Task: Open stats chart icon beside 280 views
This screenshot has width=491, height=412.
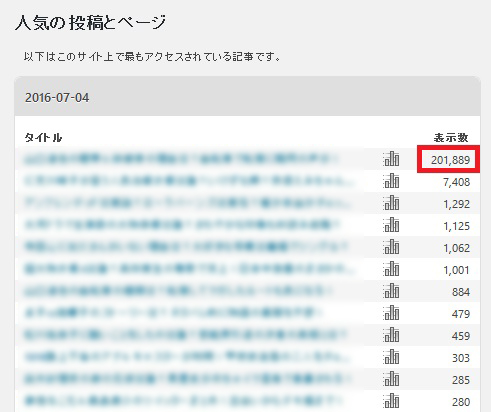Action: 391,401
